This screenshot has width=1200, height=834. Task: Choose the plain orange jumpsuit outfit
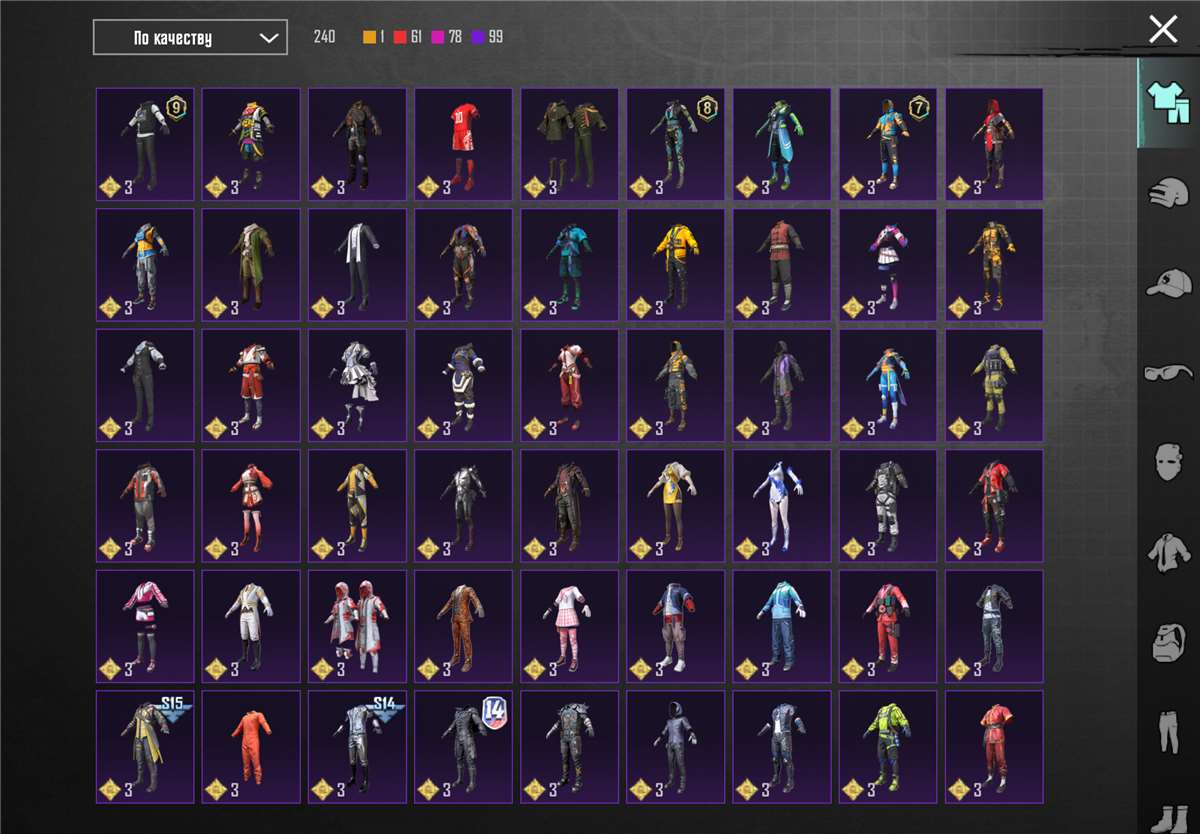coord(251,746)
